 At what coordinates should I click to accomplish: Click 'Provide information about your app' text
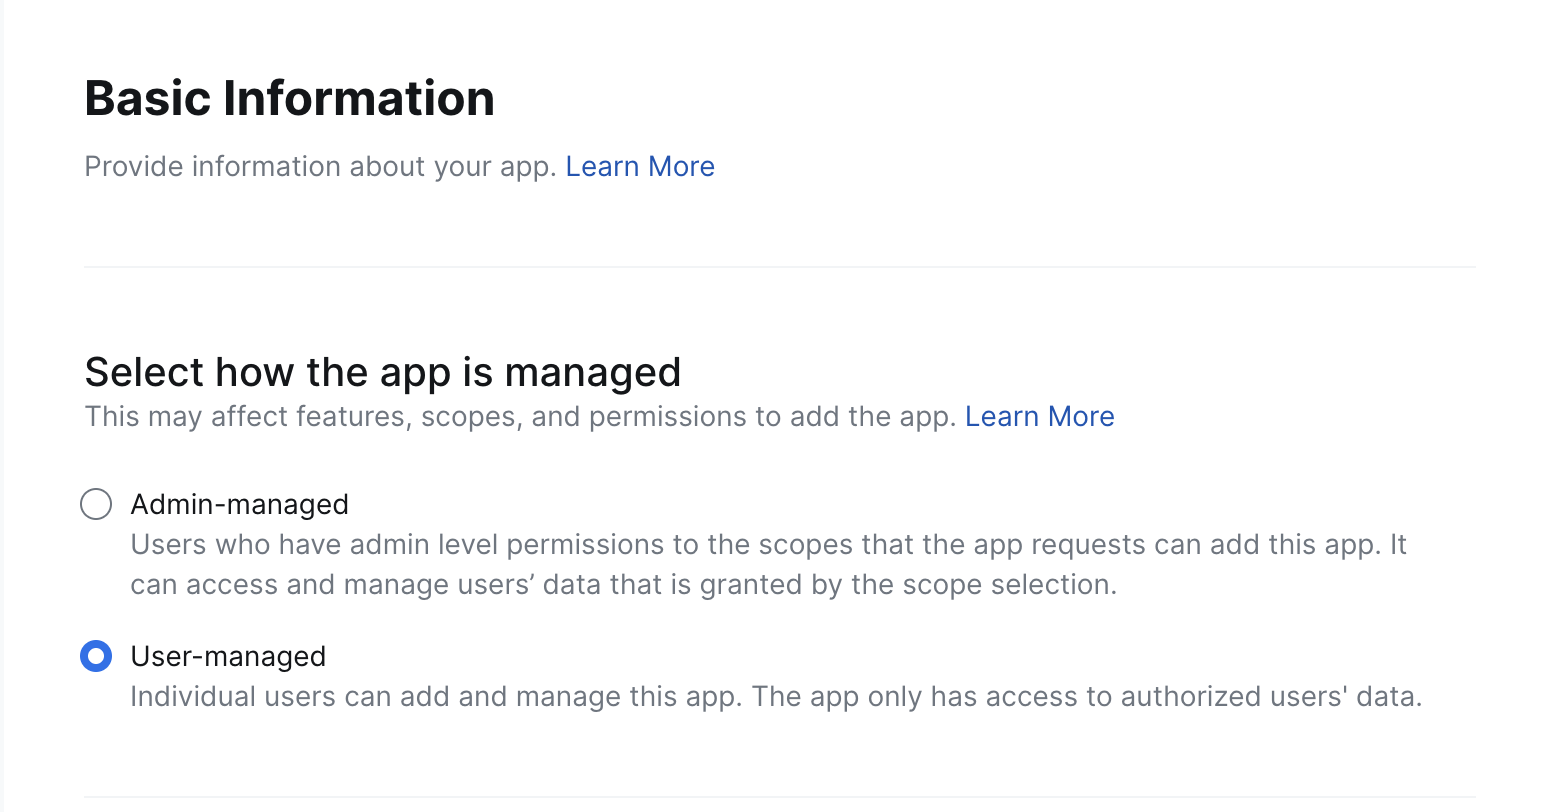tap(320, 166)
